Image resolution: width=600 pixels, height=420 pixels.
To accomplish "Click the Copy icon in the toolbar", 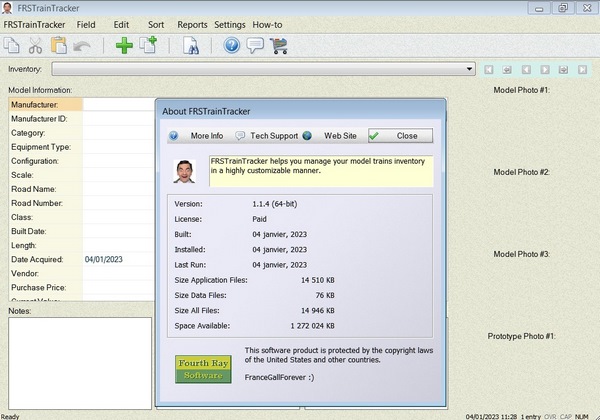I will click(x=11, y=46).
